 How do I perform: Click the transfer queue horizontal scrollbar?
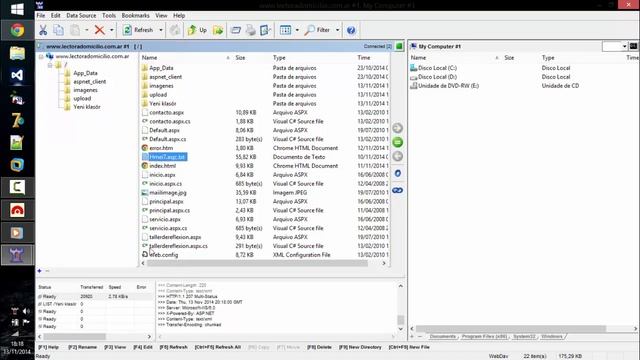(x=75, y=337)
